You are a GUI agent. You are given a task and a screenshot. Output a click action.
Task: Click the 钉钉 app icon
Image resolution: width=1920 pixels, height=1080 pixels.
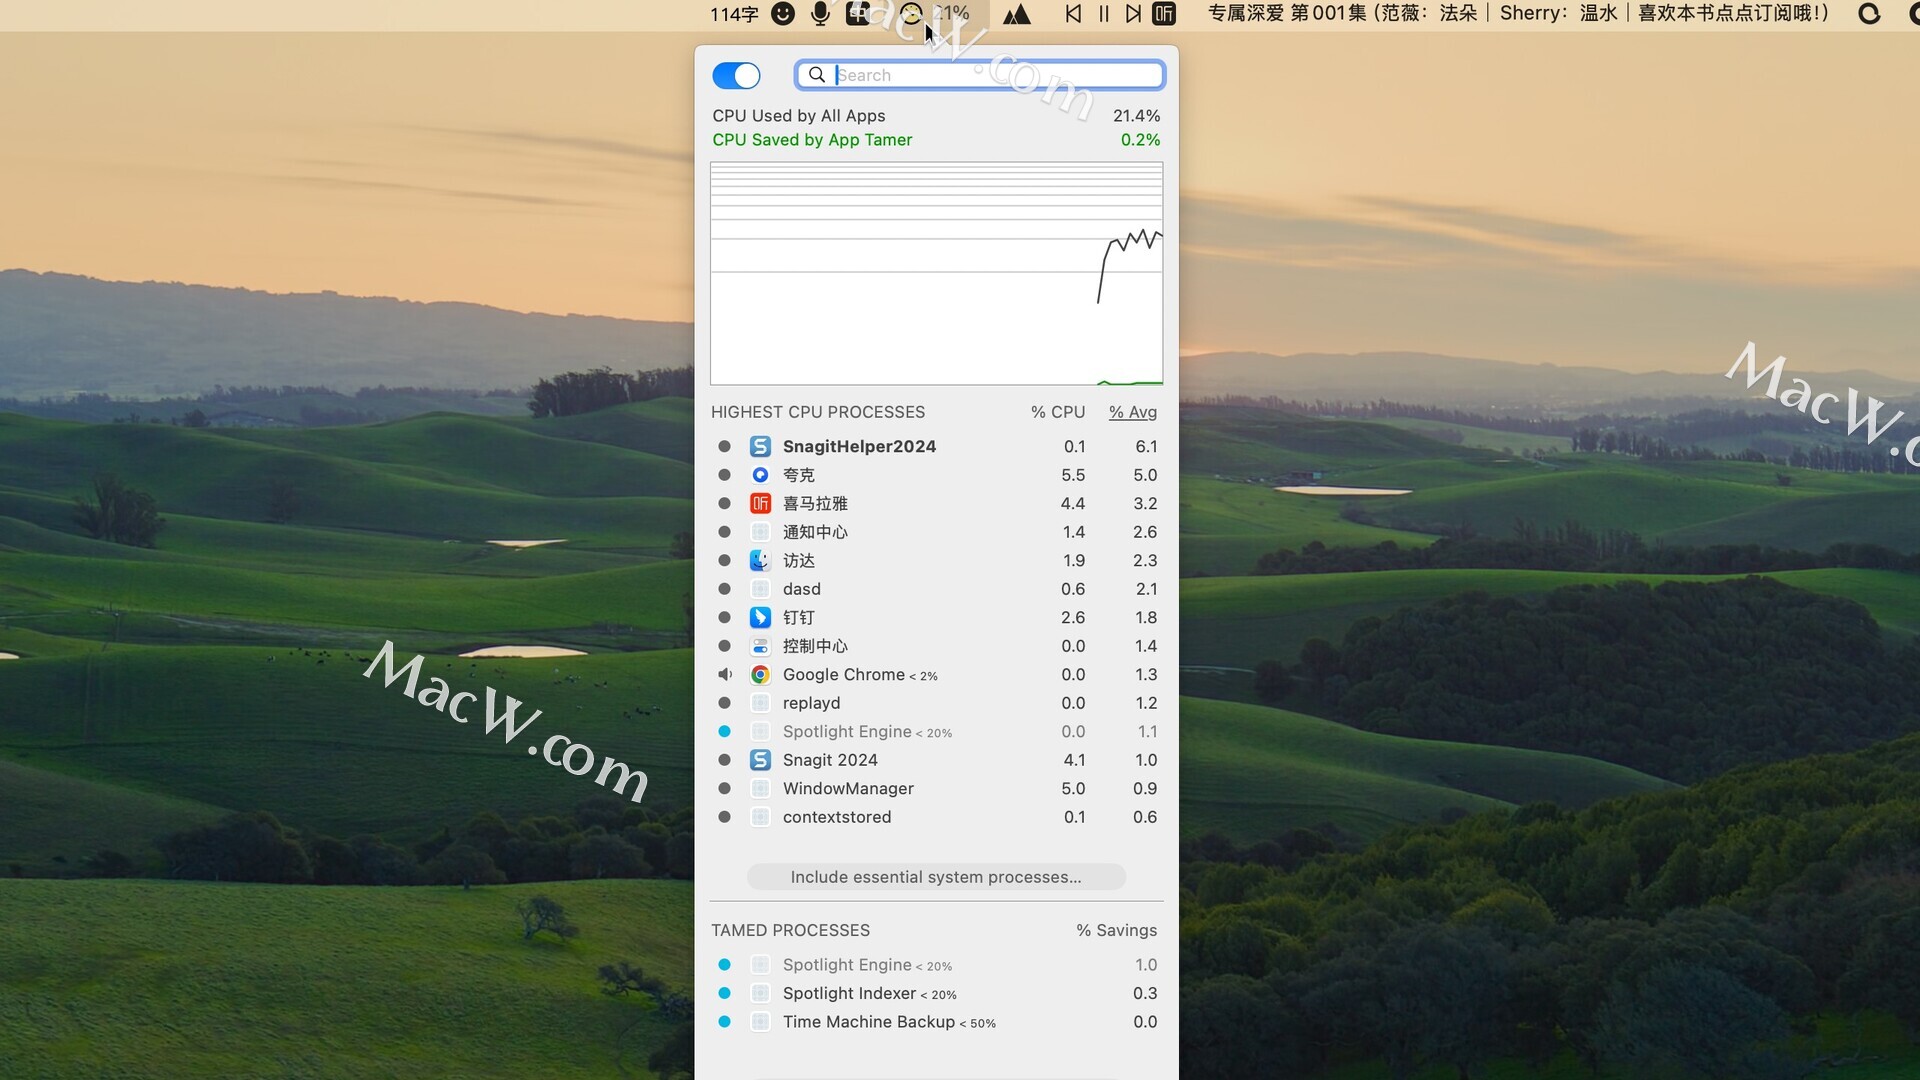point(760,617)
